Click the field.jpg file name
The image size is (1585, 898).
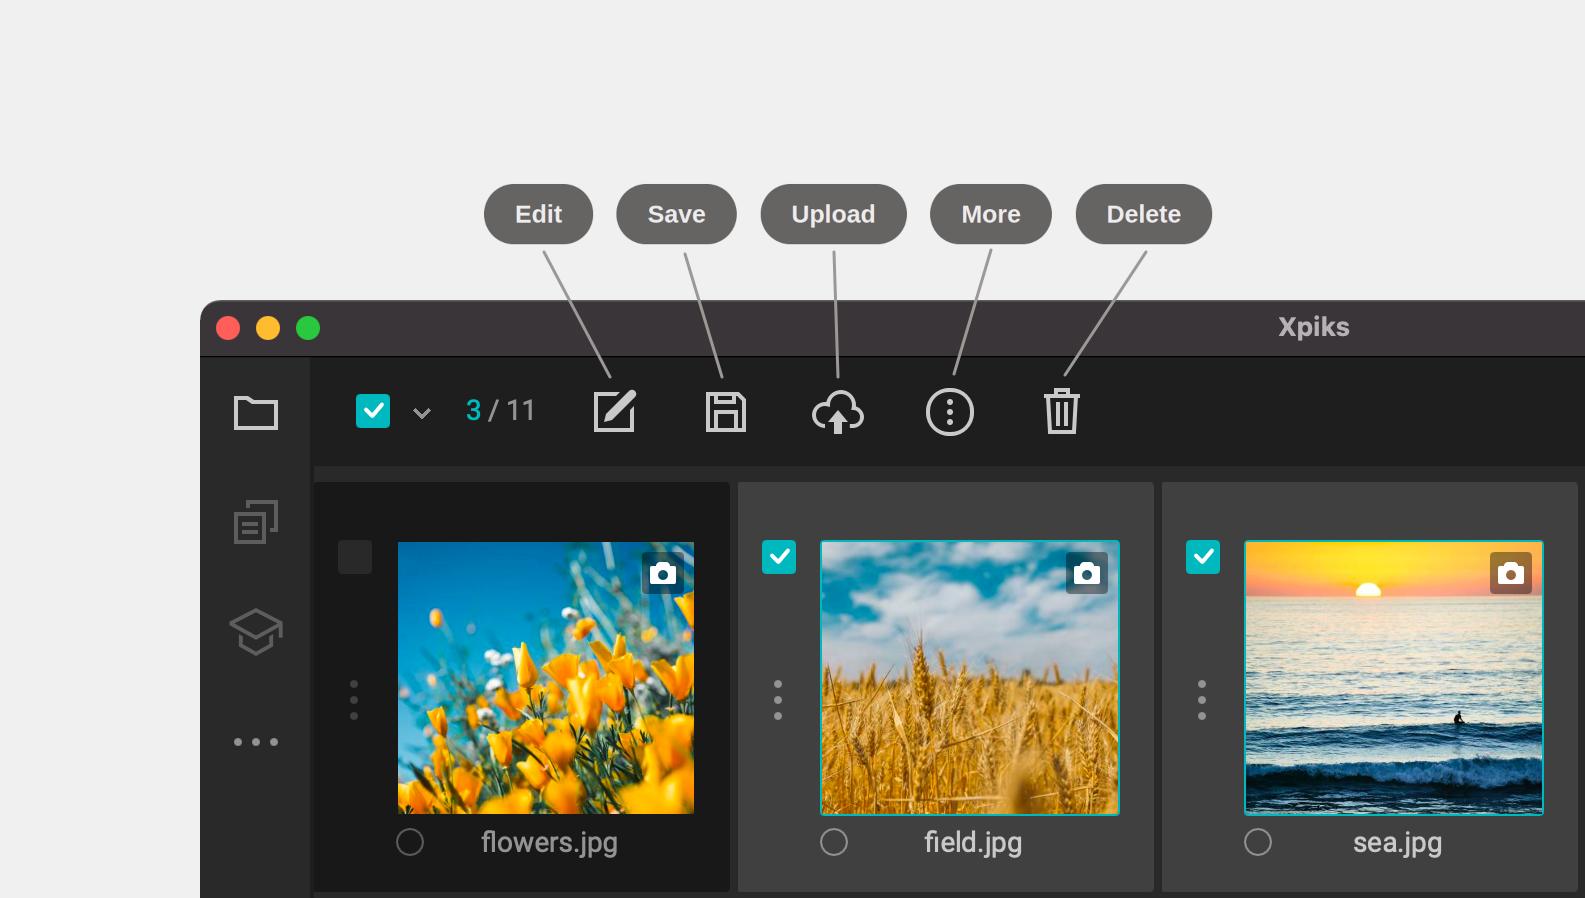[973, 843]
